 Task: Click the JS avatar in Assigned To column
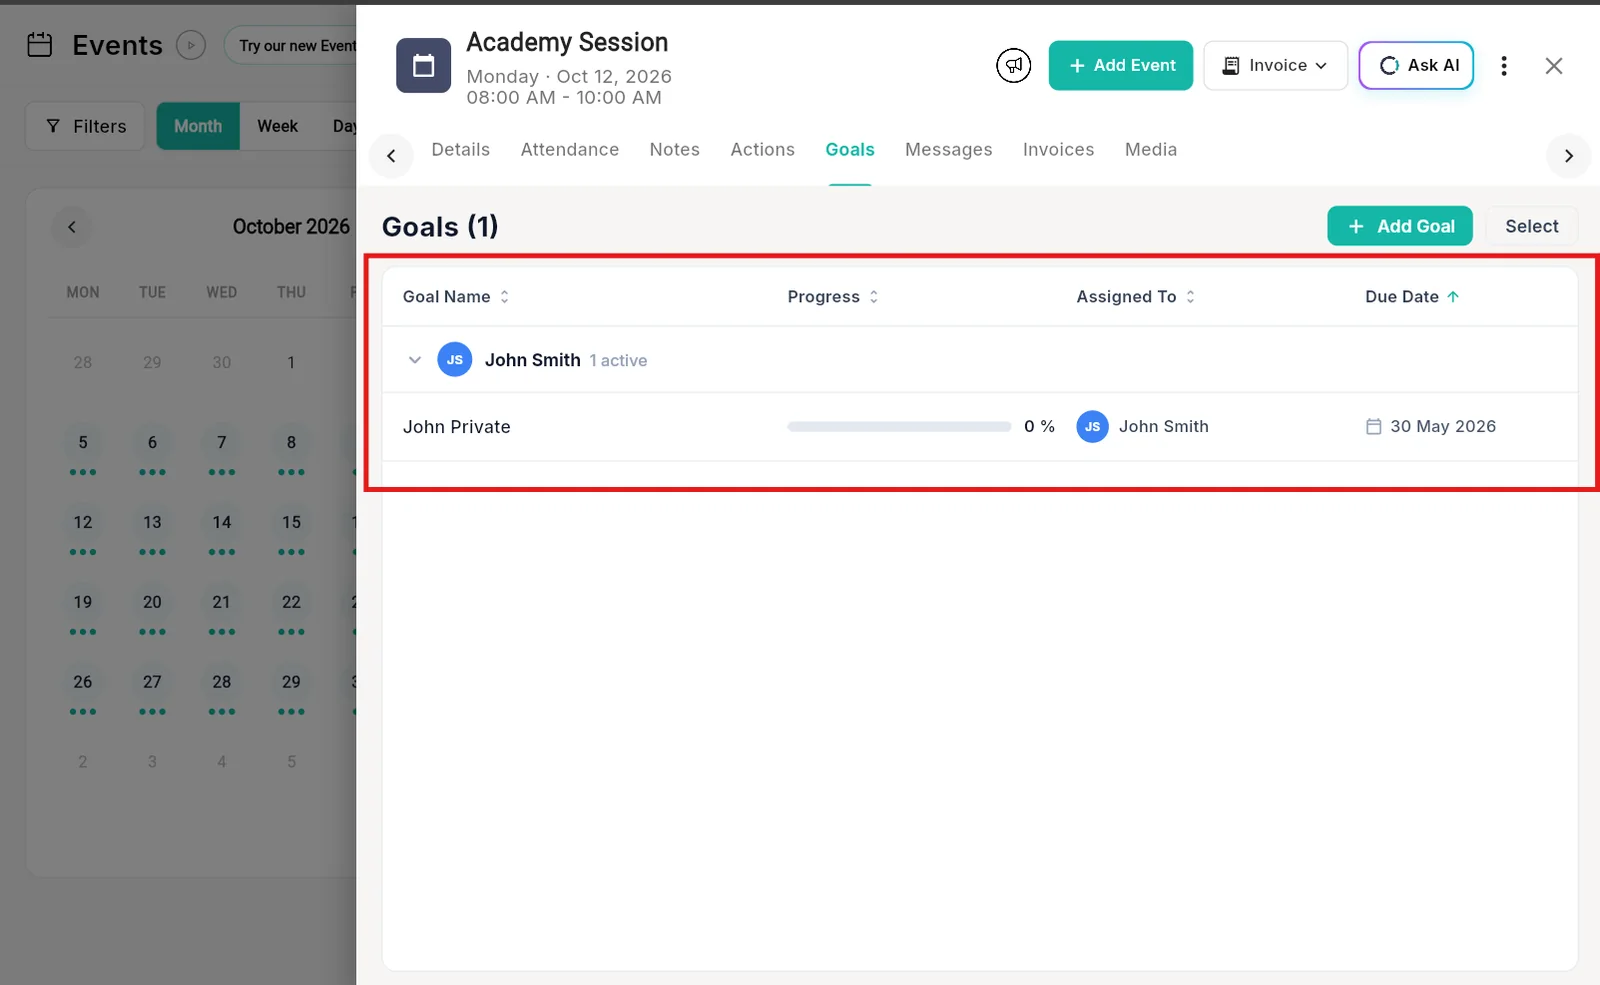click(1092, 426)
